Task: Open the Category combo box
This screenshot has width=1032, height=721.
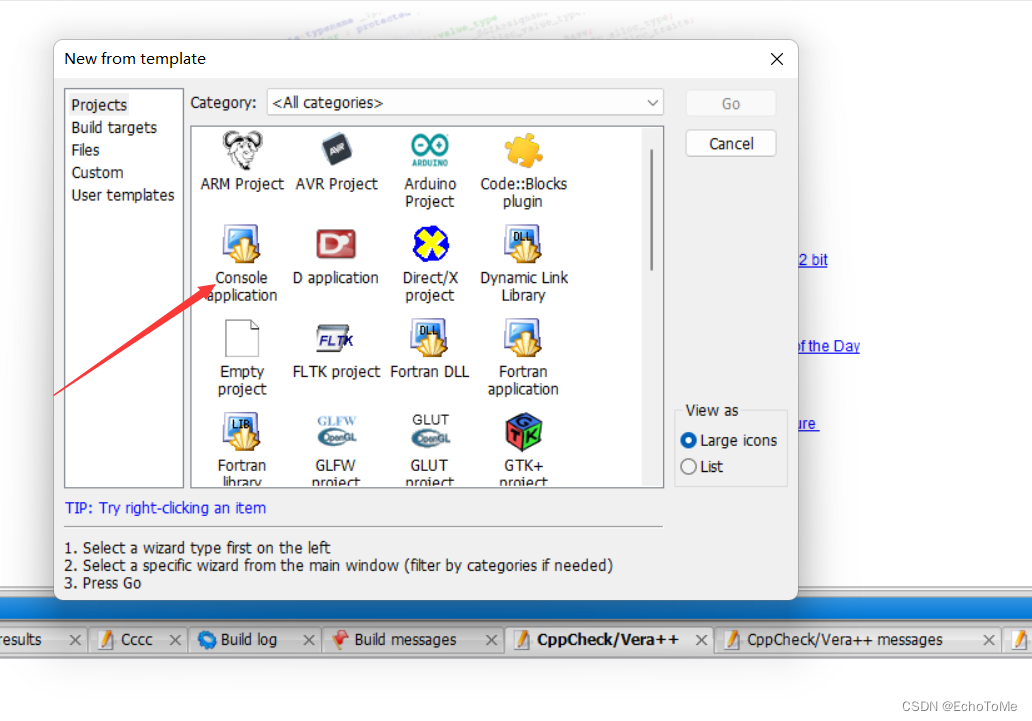Action: (x=465, y=103)
